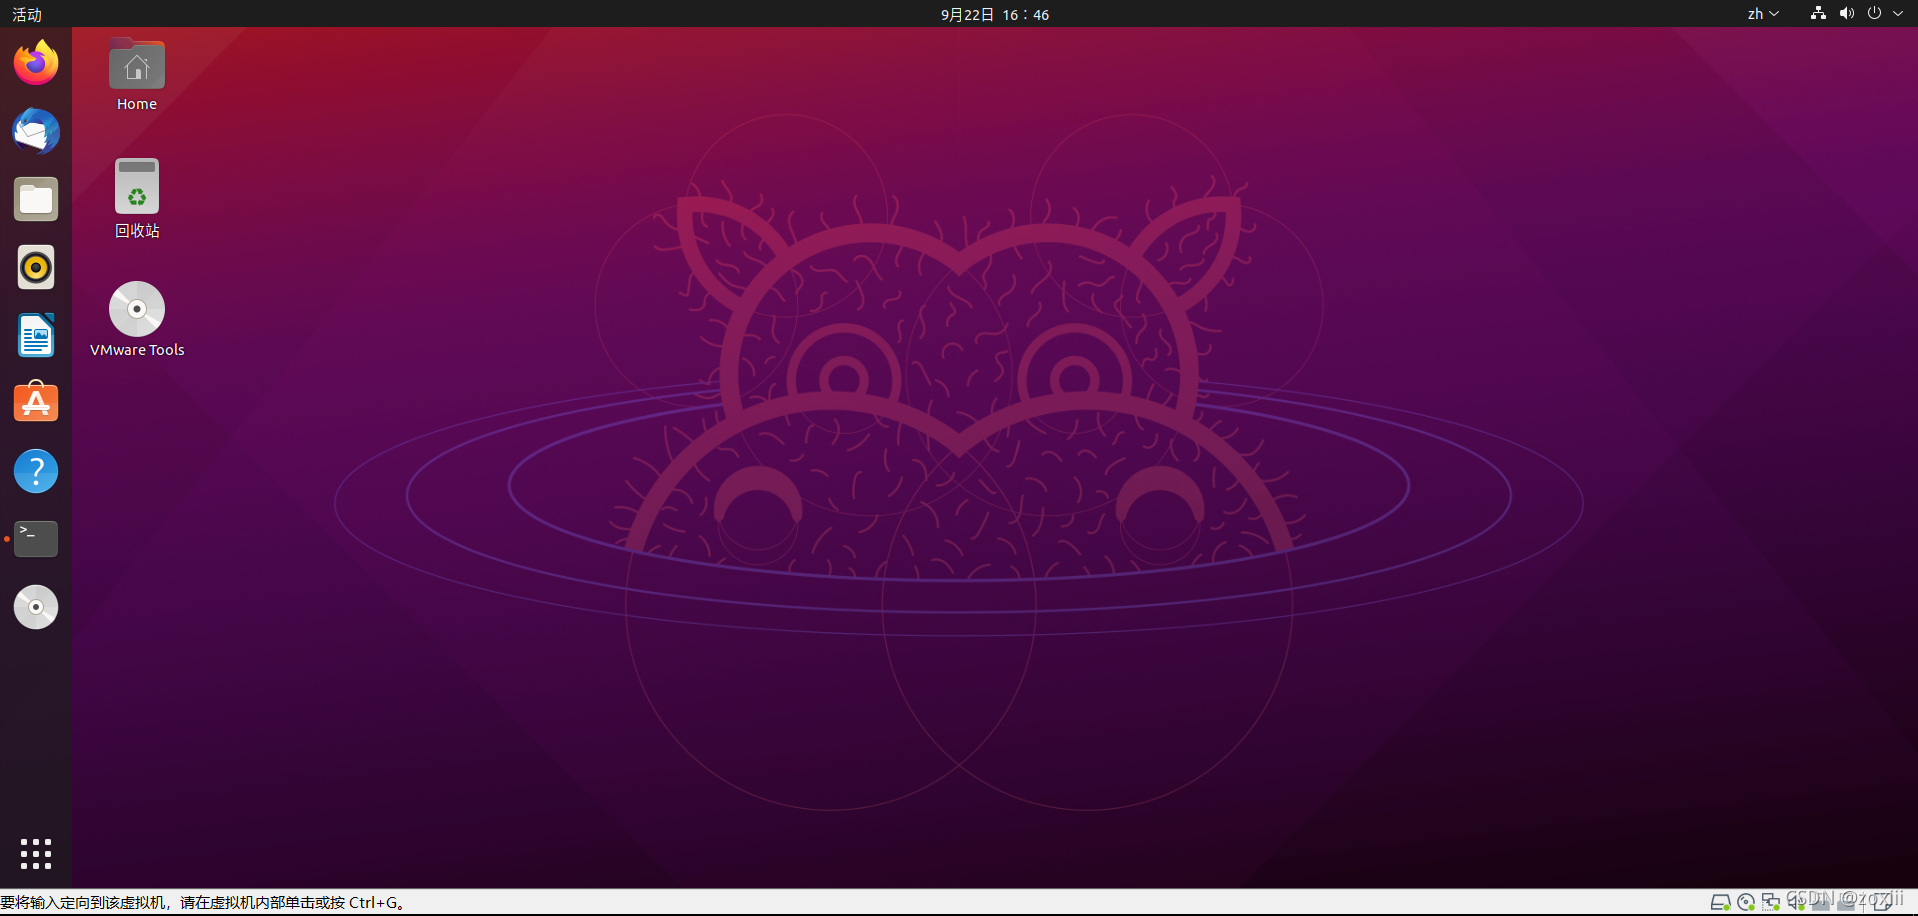Open the zh input source menu
Viewport: 1918px width, 916px height.
tap(1763, 14)
